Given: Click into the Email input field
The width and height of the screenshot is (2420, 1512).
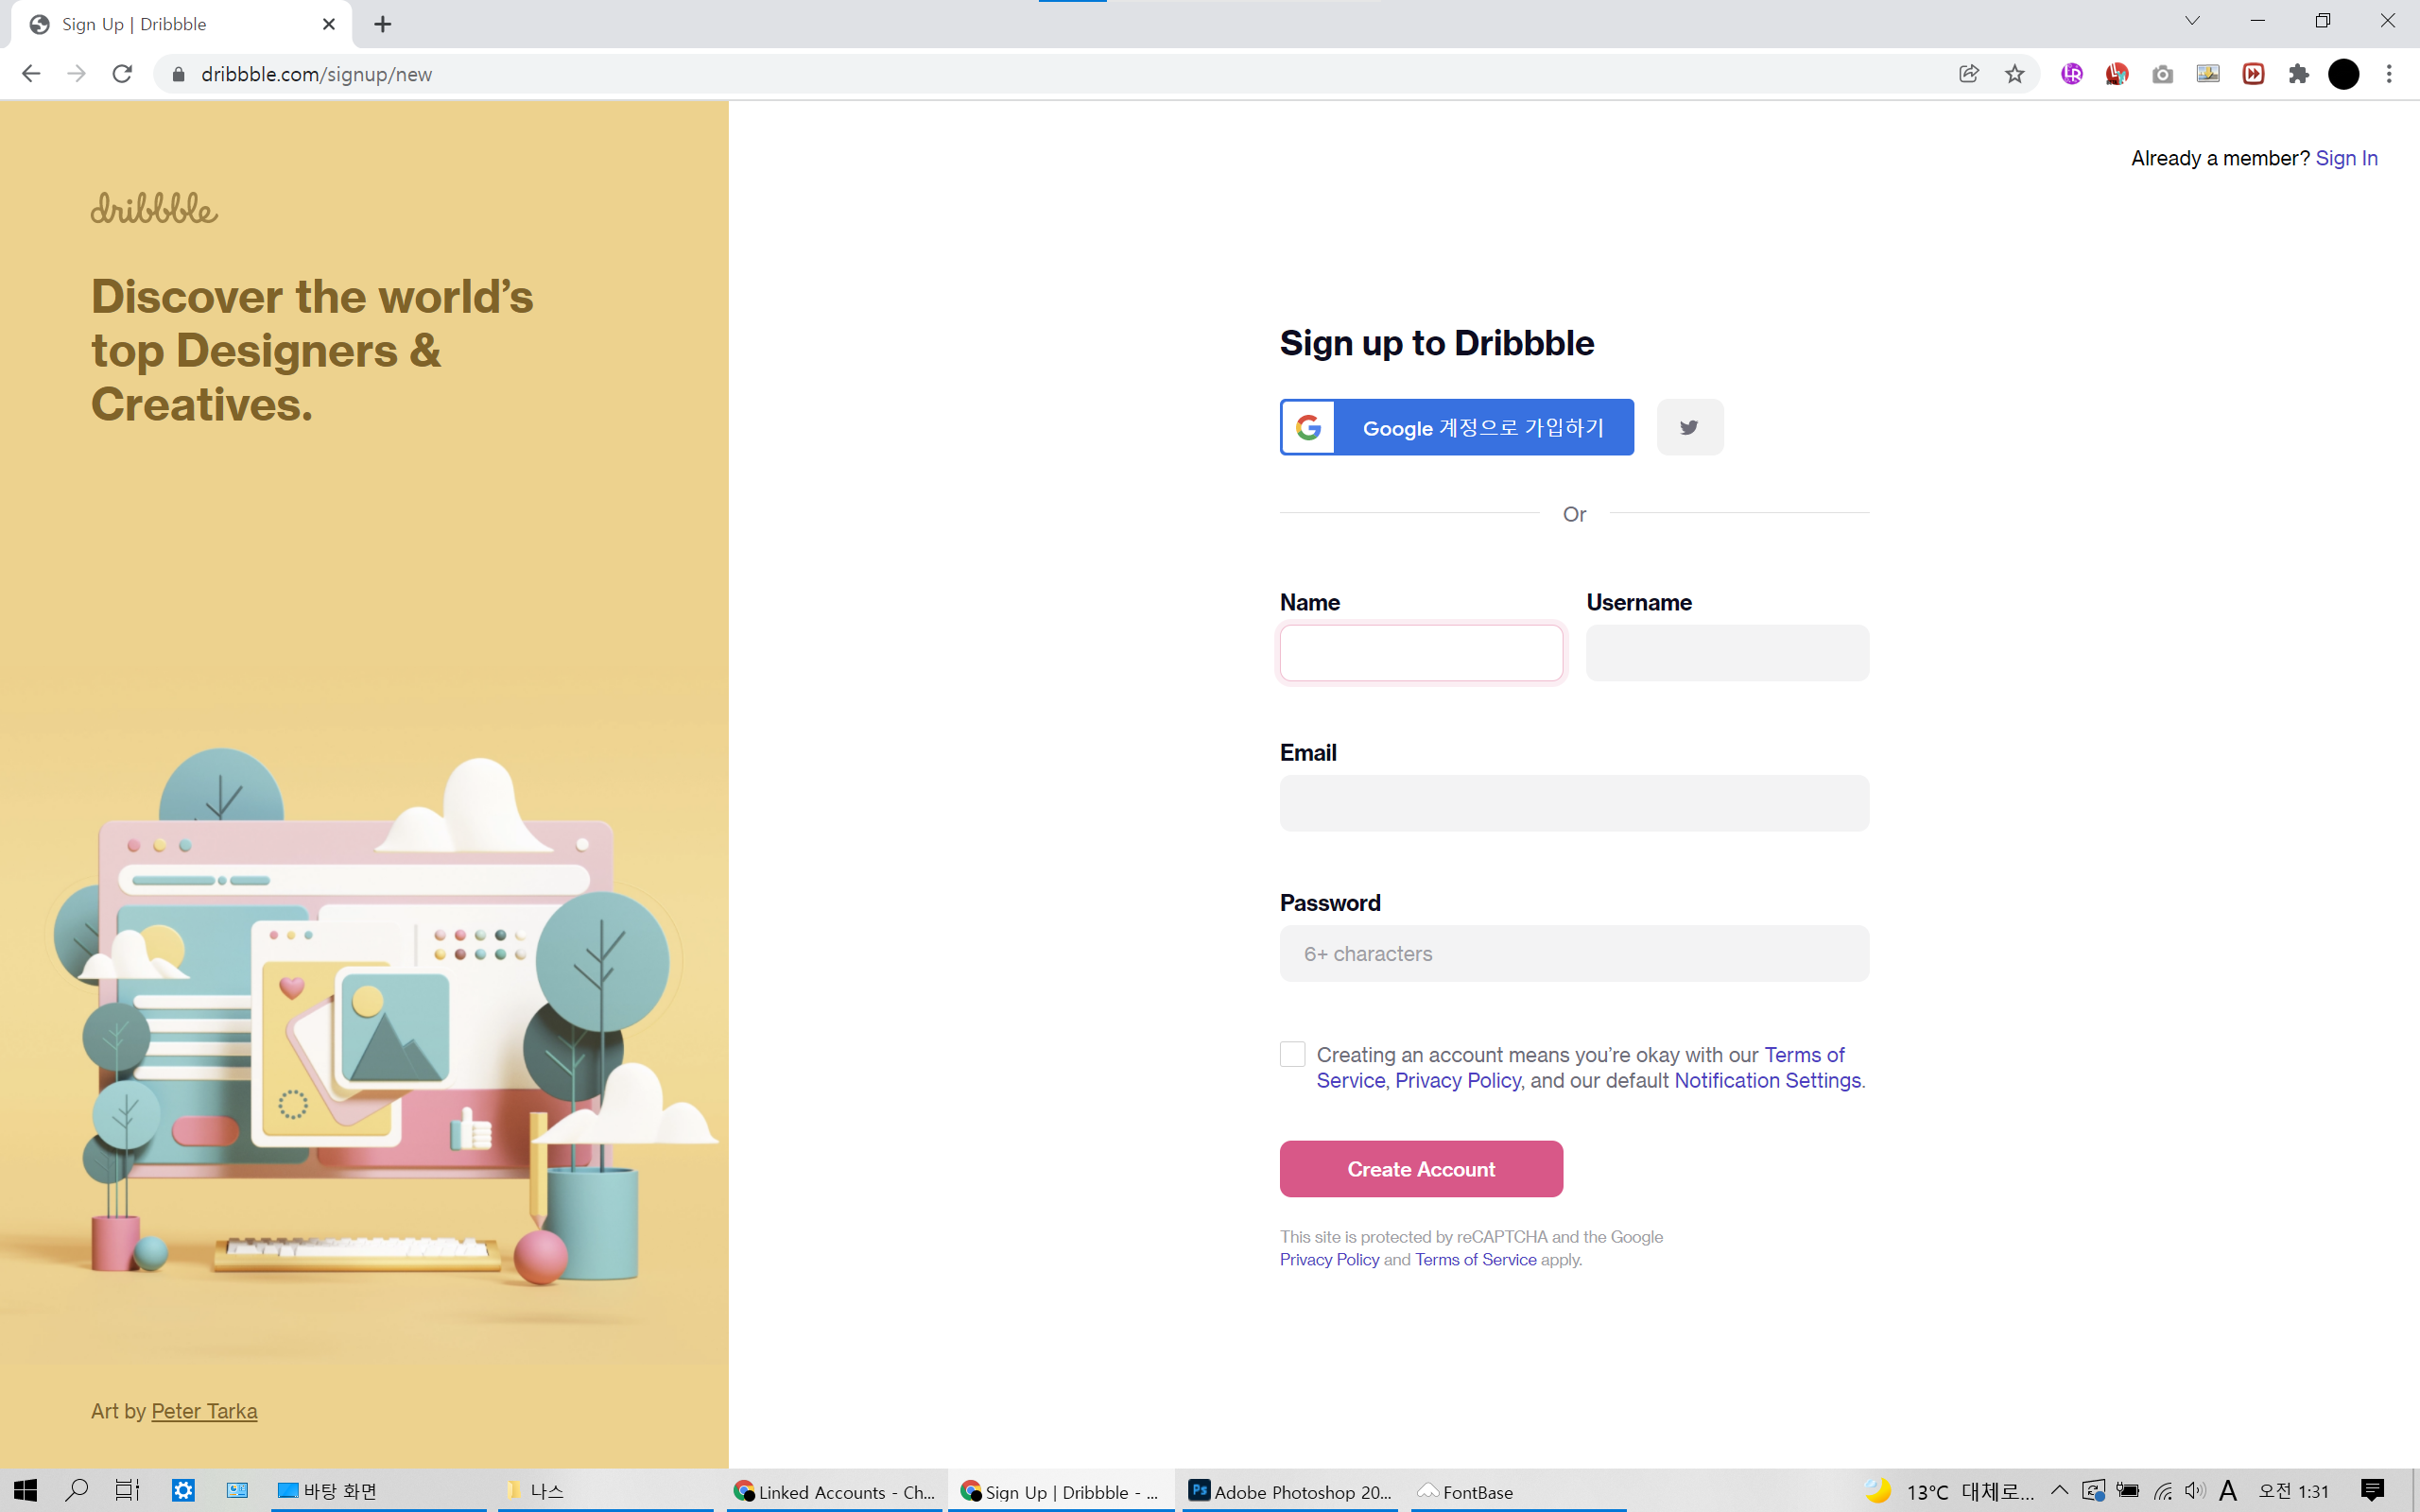Looking at the screenshot, I should click(x=1573, y=803).
